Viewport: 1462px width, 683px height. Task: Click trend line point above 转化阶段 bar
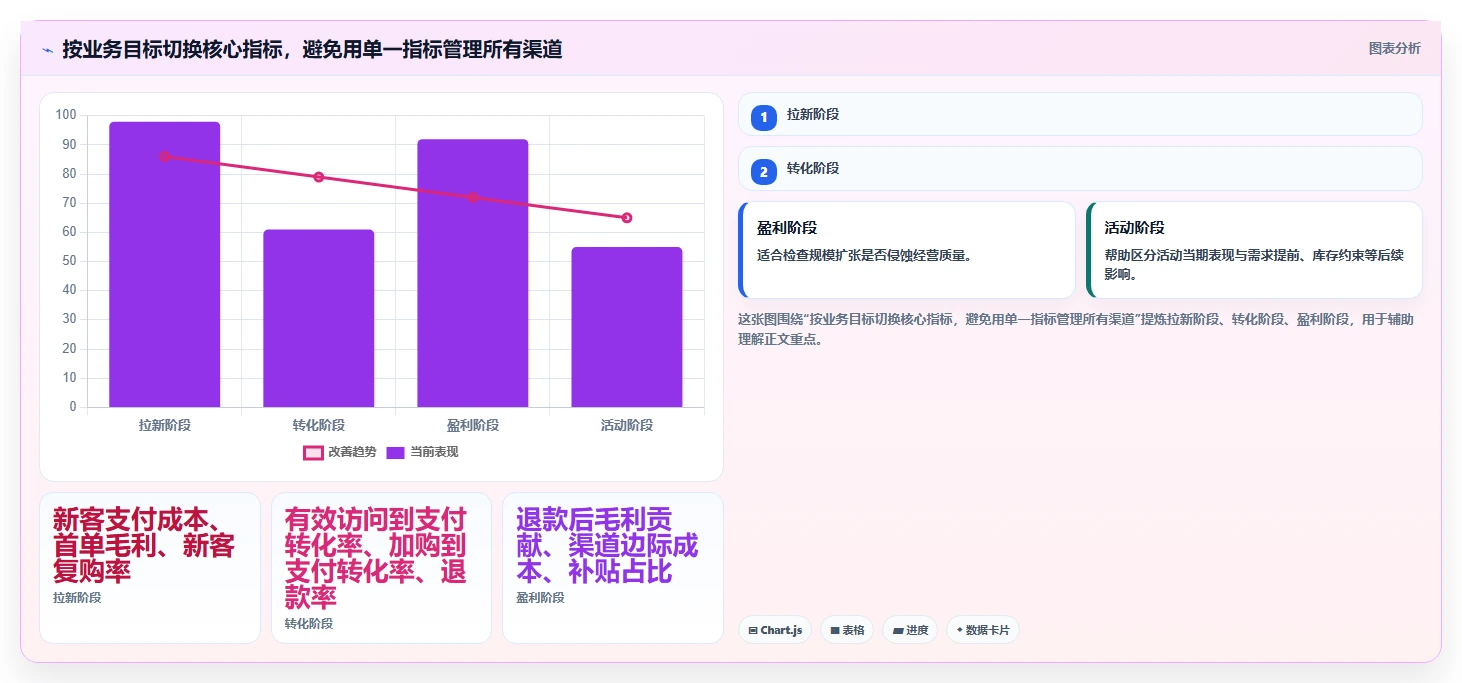pyautogui.click(x=319, y=177)
